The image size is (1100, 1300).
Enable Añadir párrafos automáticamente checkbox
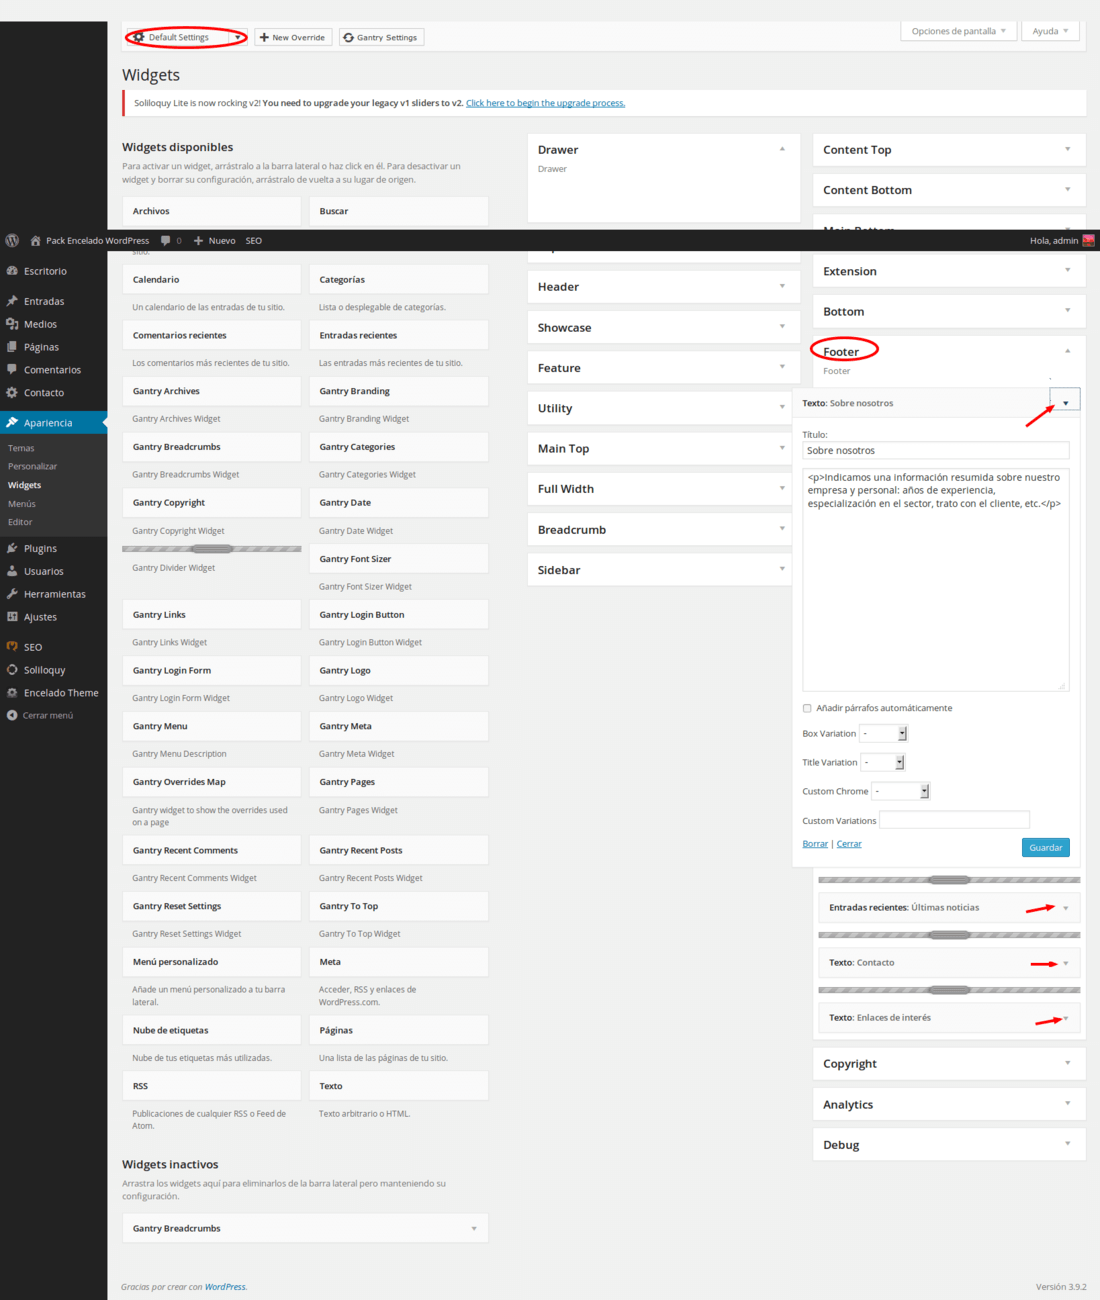point(807,708)
